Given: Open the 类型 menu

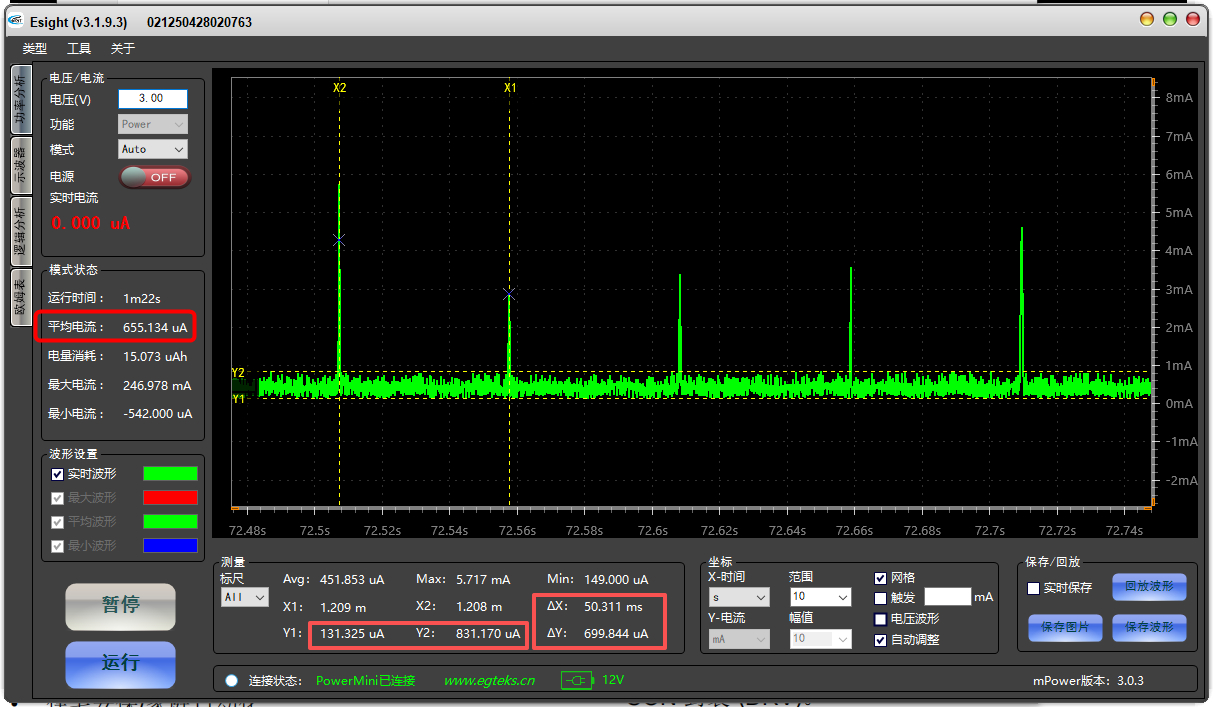Looking at the screenshot, I should [x=35, y=48].
